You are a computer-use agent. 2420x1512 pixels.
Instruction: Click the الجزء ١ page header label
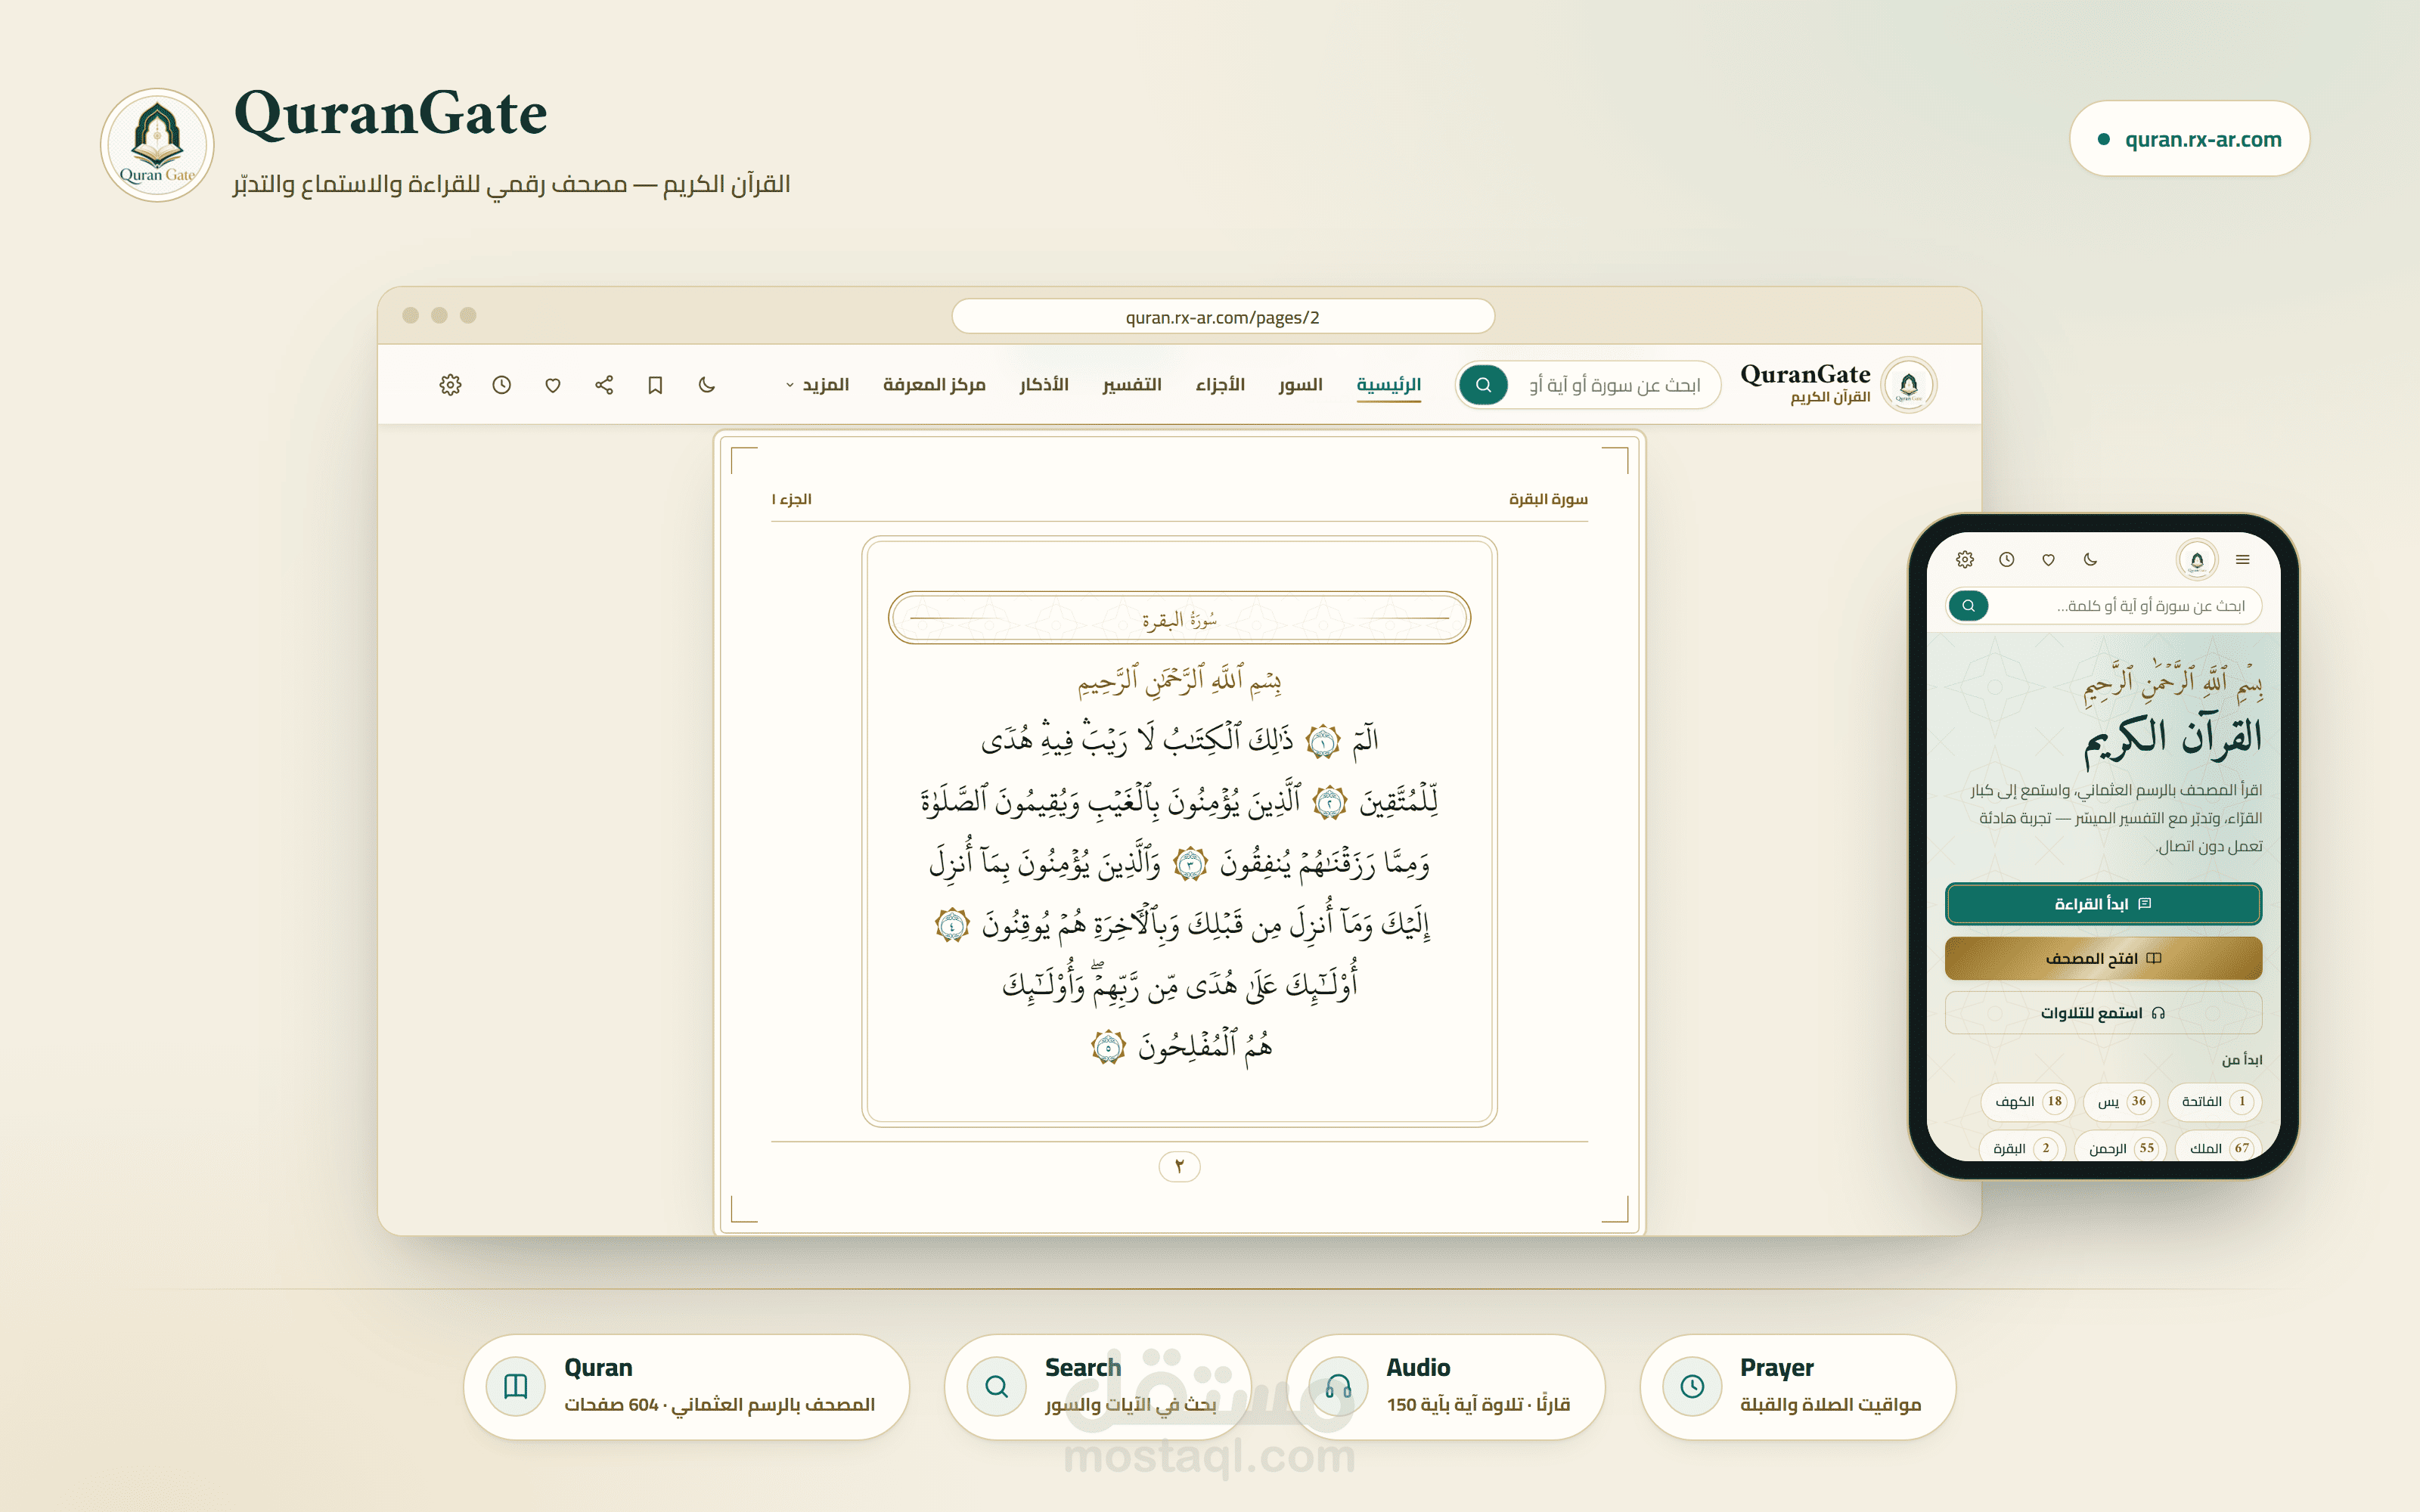[791, 499]
